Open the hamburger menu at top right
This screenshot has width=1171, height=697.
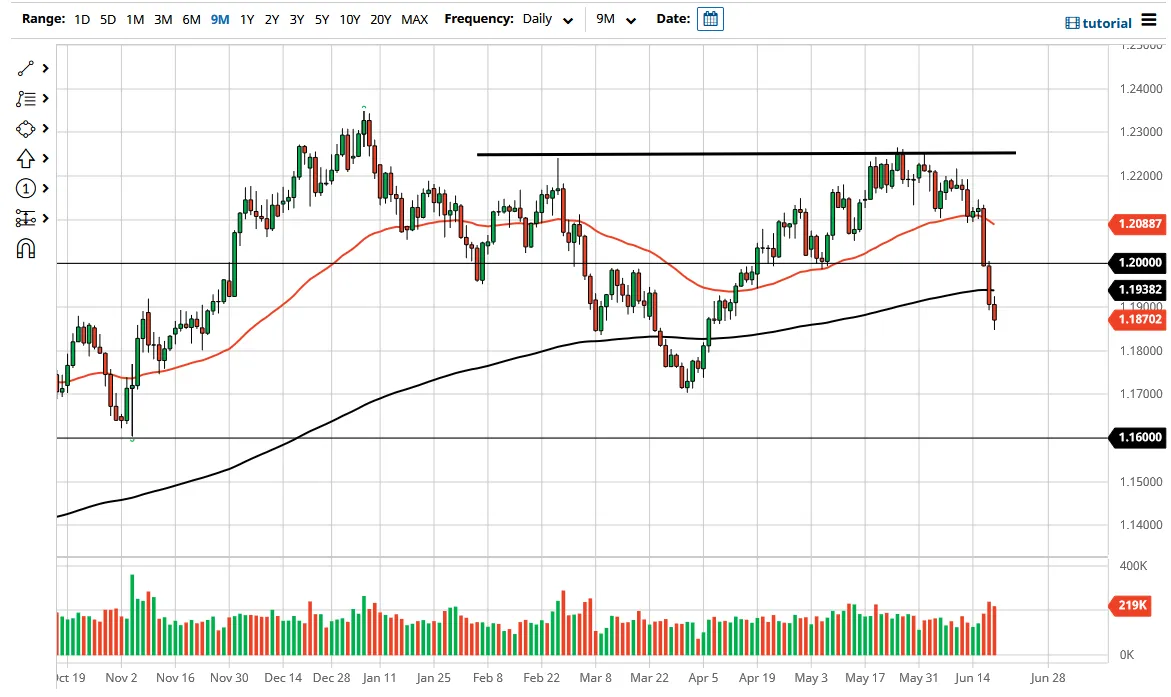pos(1149,20)
